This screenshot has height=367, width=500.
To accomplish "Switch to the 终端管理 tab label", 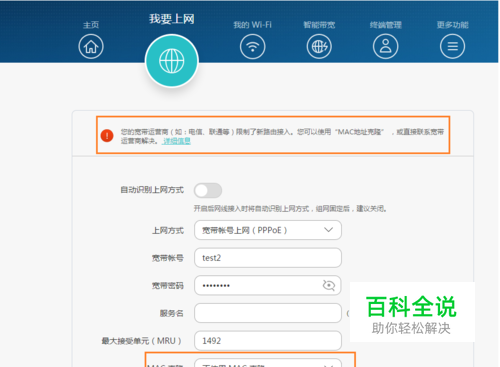I will pyautogui.click(x=385, y=25).
